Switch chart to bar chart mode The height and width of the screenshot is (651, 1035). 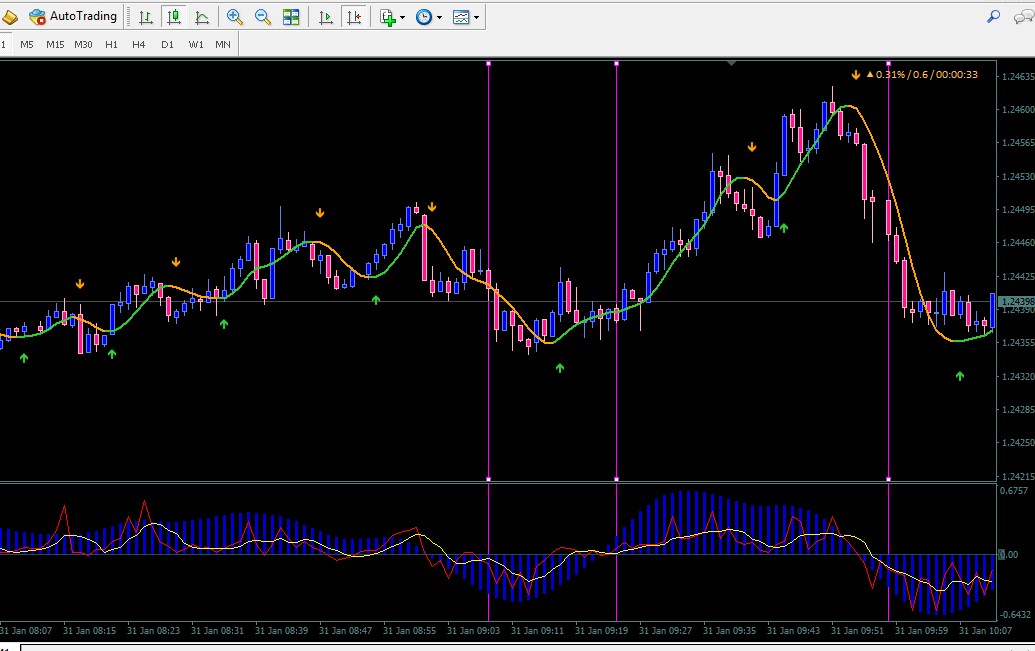click(x=146, y=17)
